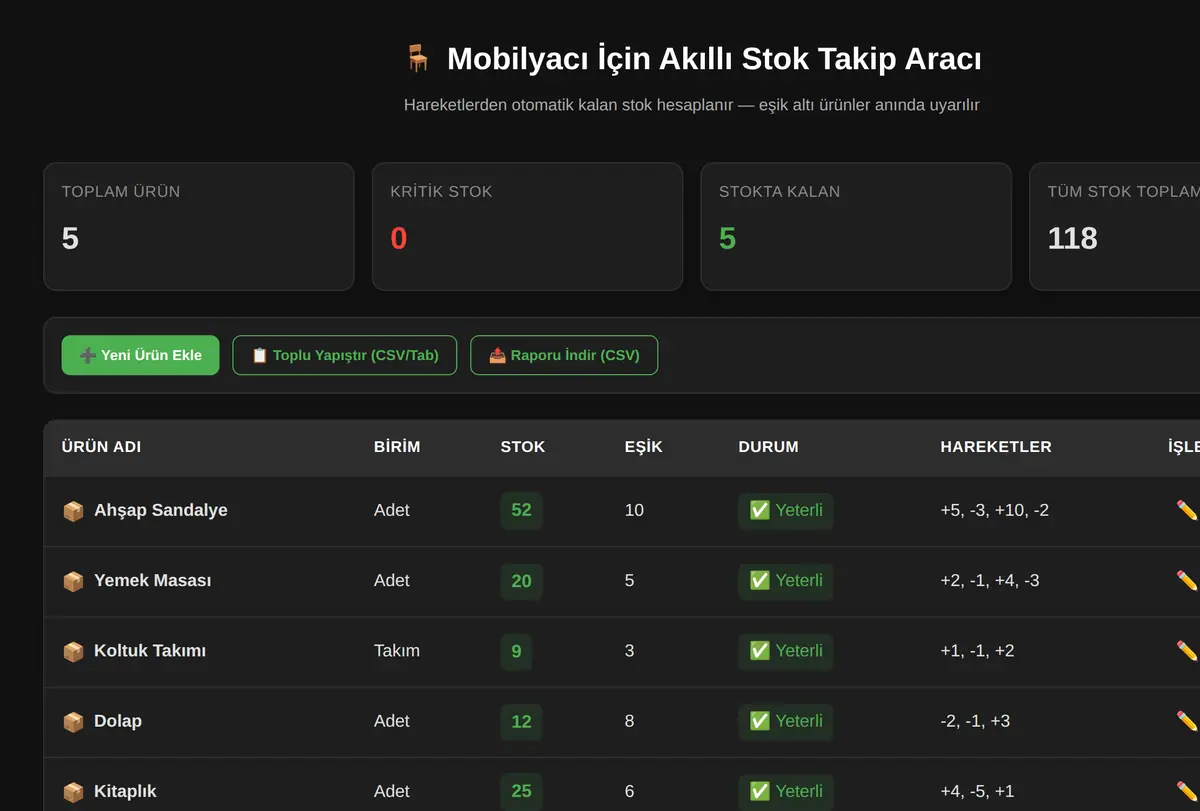Click the ÜRÜN ADI column header
This screenshot has height=811, width=1200.
(x=101, y=447)
